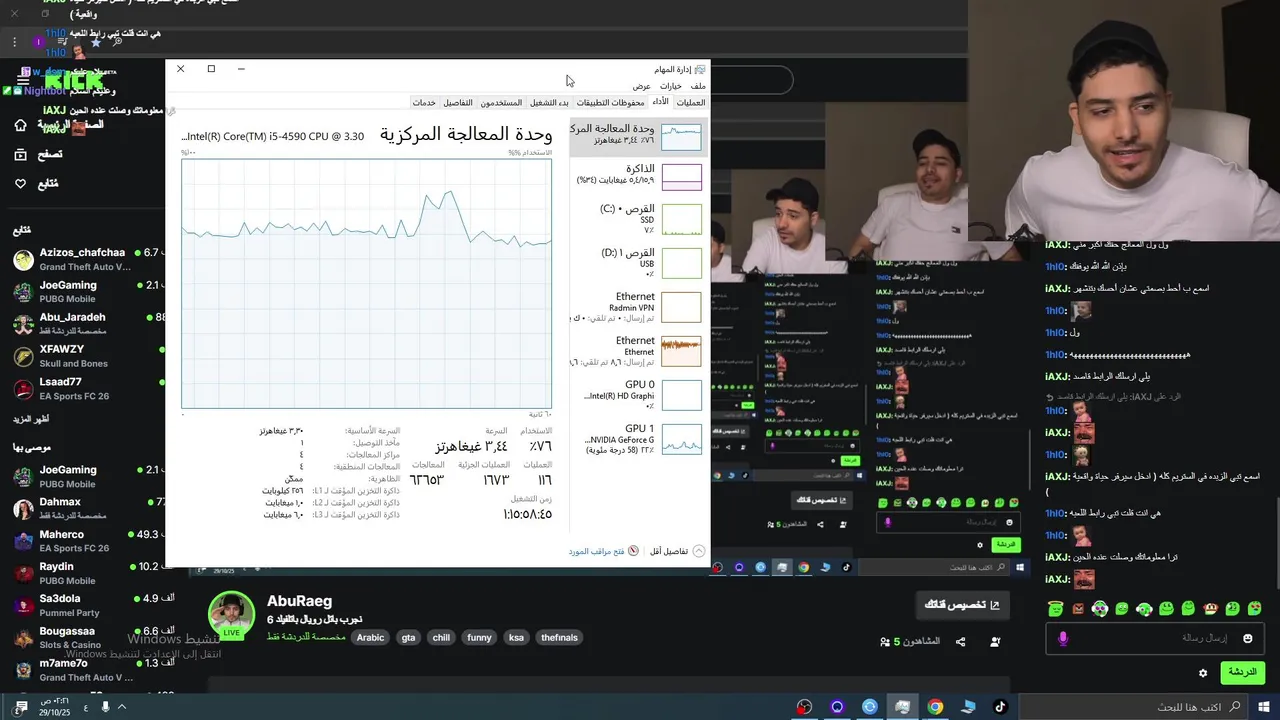Select the USB disk 1 (D:) entry
Image resolution: width=1280 pixels, height=720 pixels.
click(638, 263)
